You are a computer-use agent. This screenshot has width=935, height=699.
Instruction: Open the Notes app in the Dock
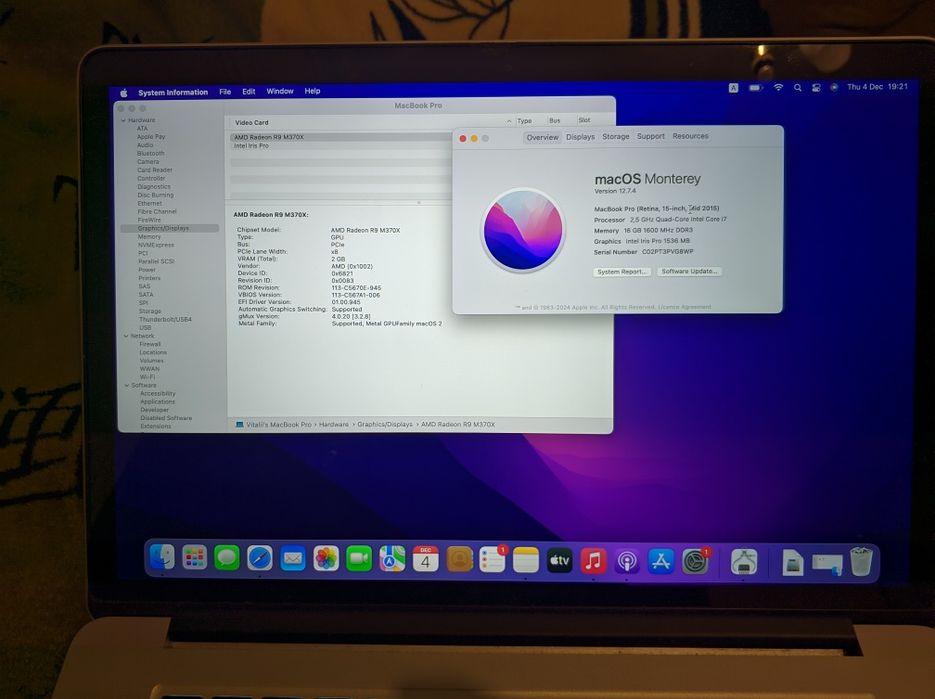pyautogui.click(x=526, y=560)
